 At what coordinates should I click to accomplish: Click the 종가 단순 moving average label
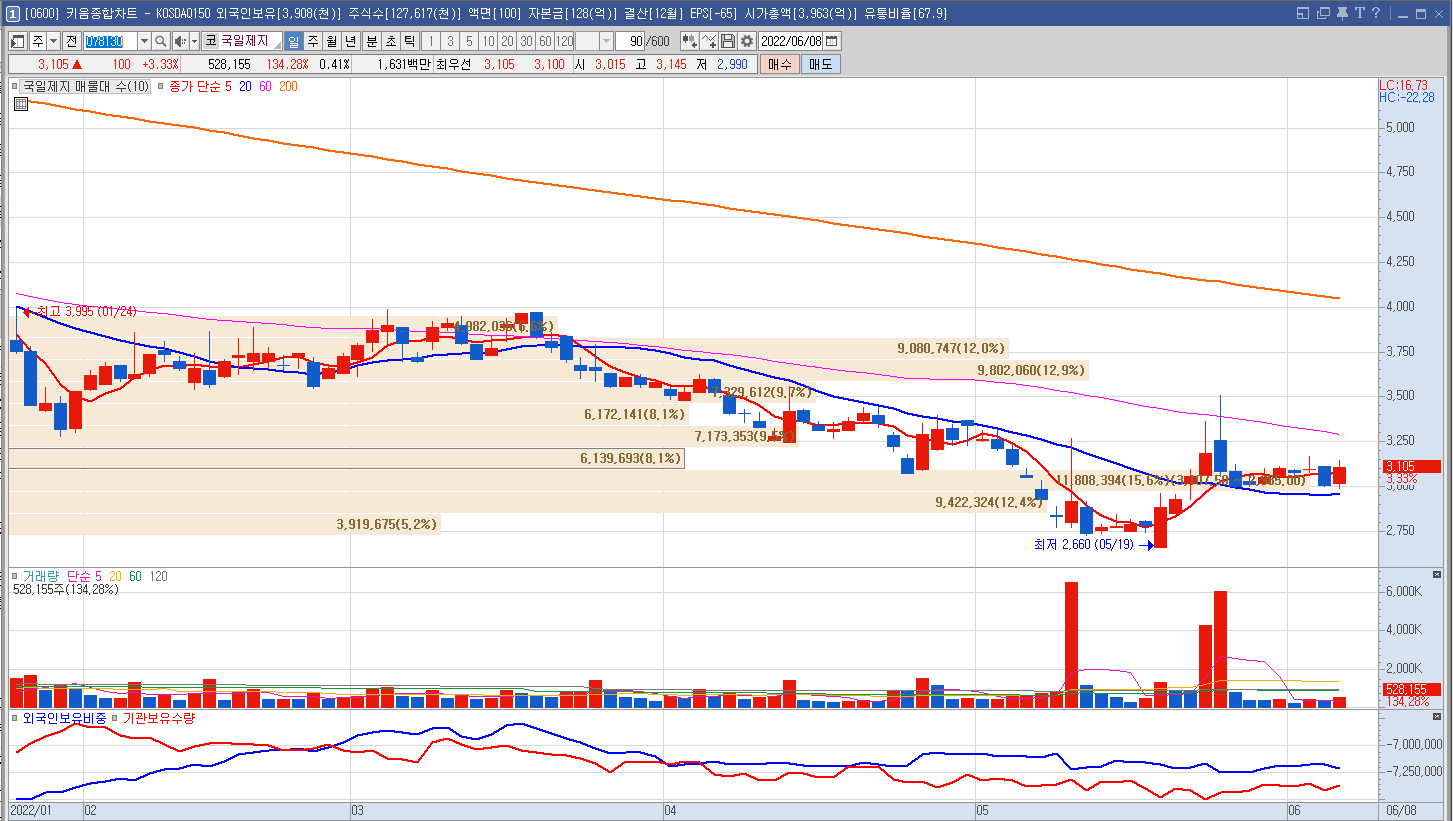[x=194, y=87]
